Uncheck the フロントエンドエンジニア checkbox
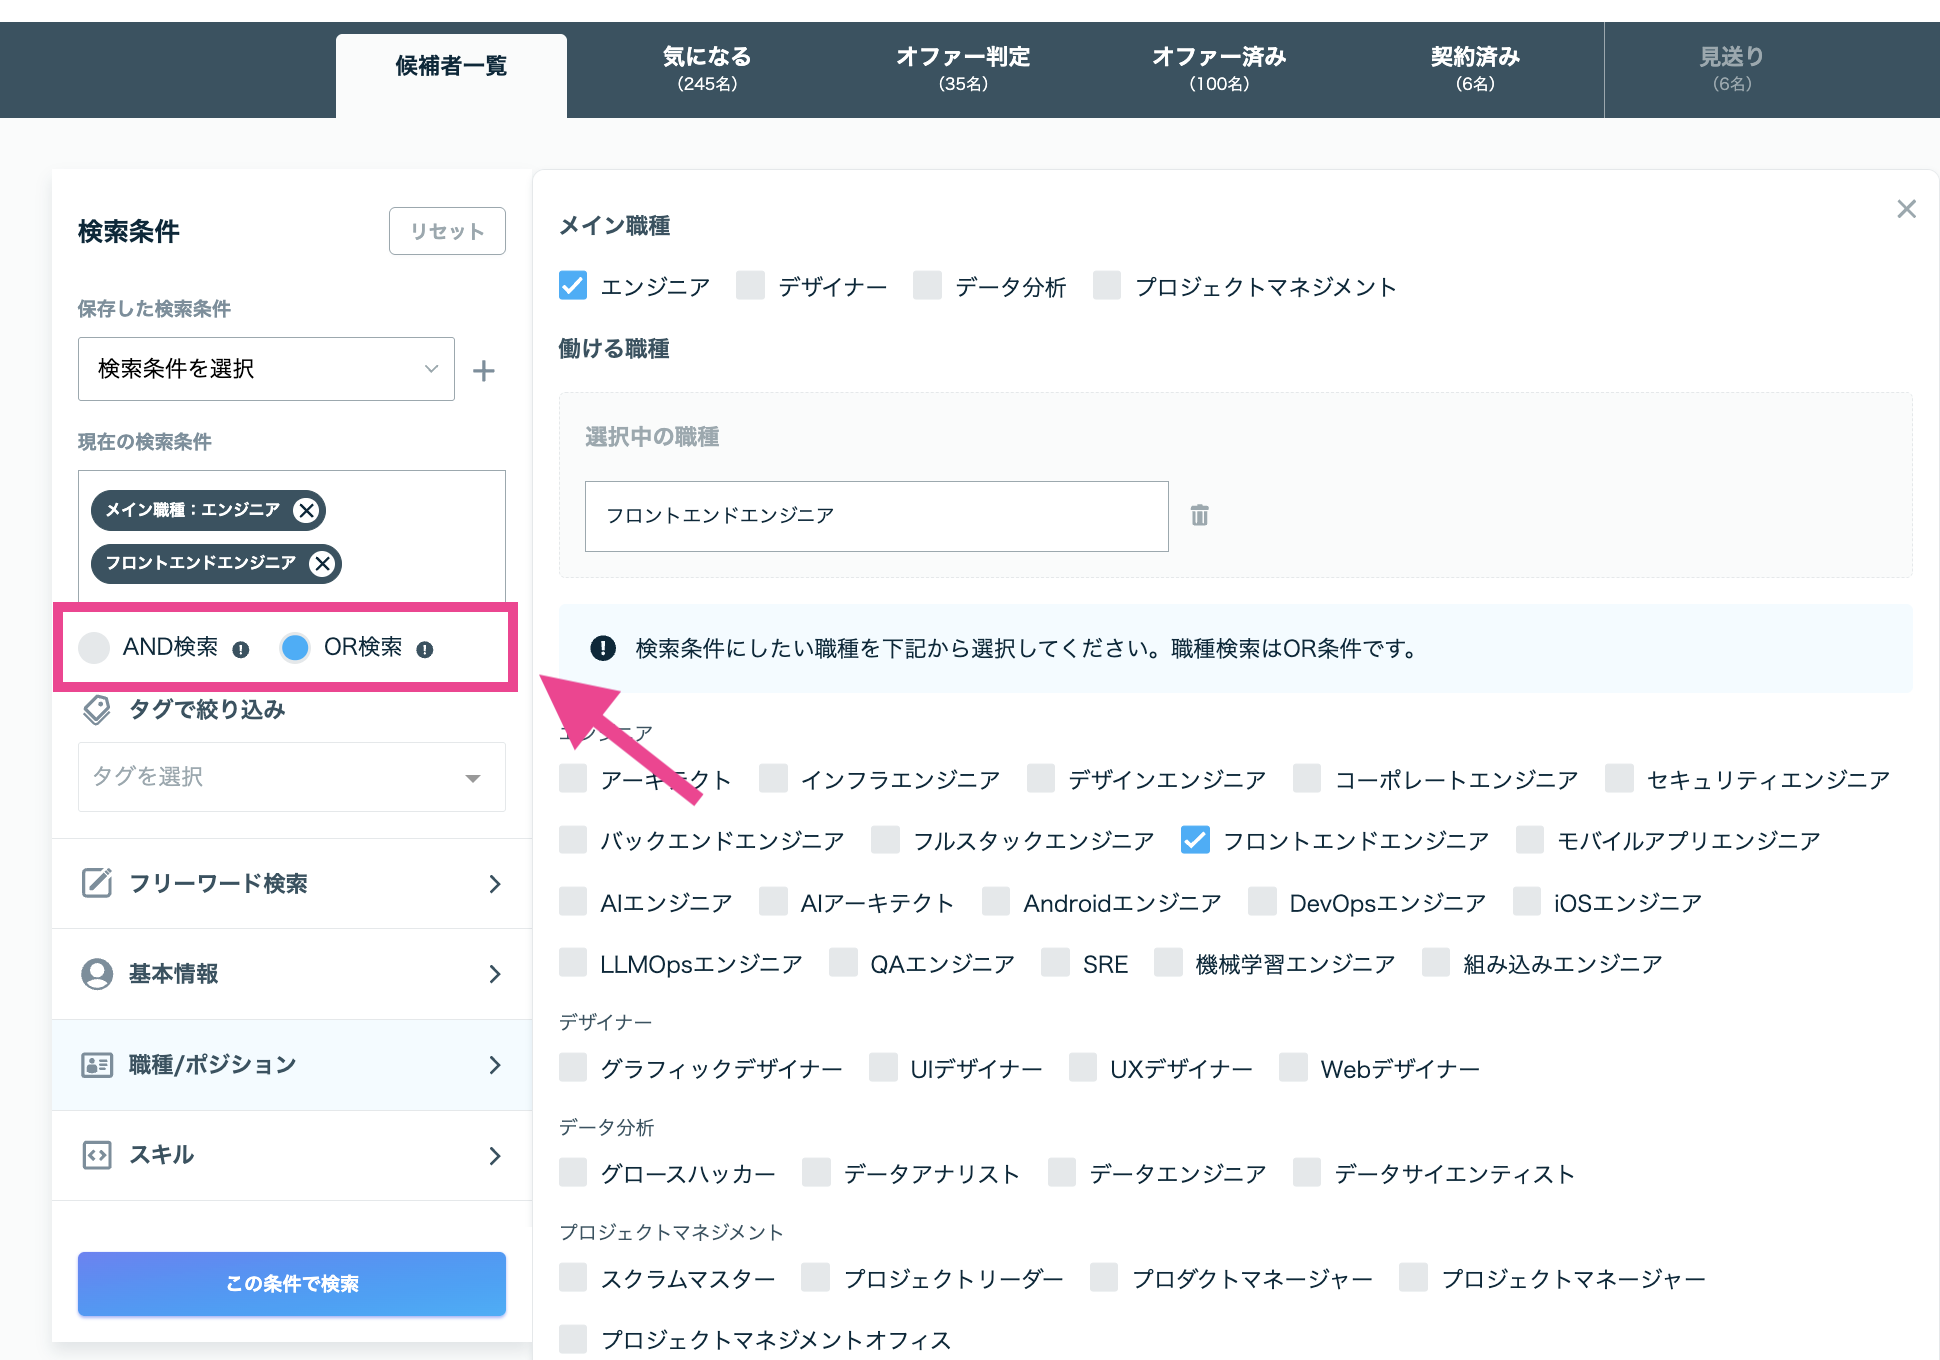 (1195, 840)
